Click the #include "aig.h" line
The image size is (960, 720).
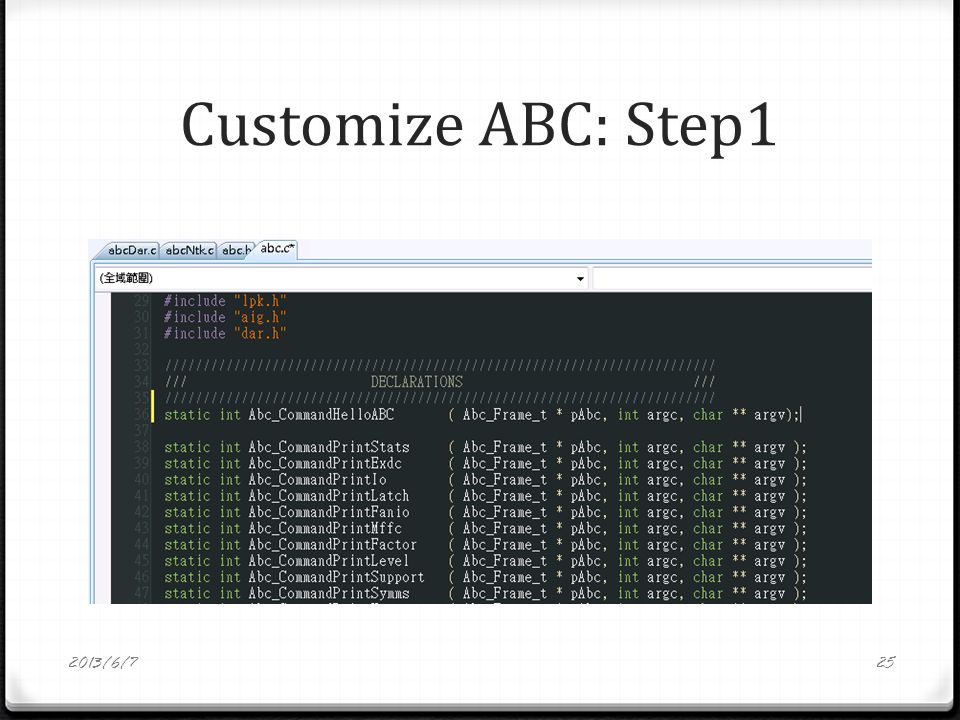225,317
